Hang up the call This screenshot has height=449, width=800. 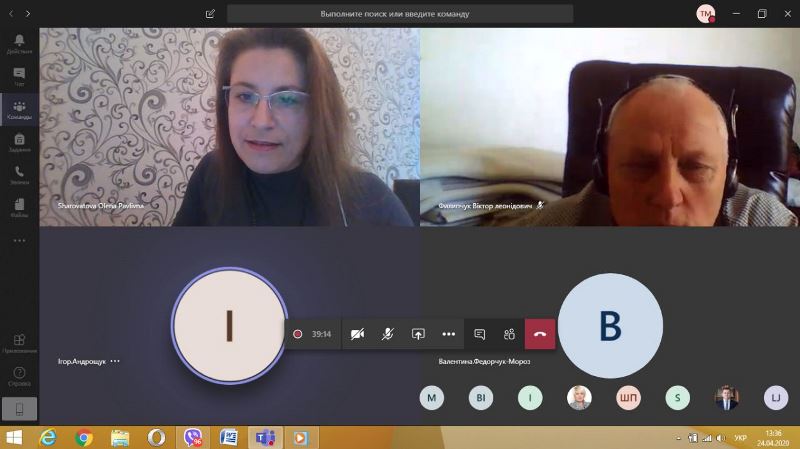(540, 334)
